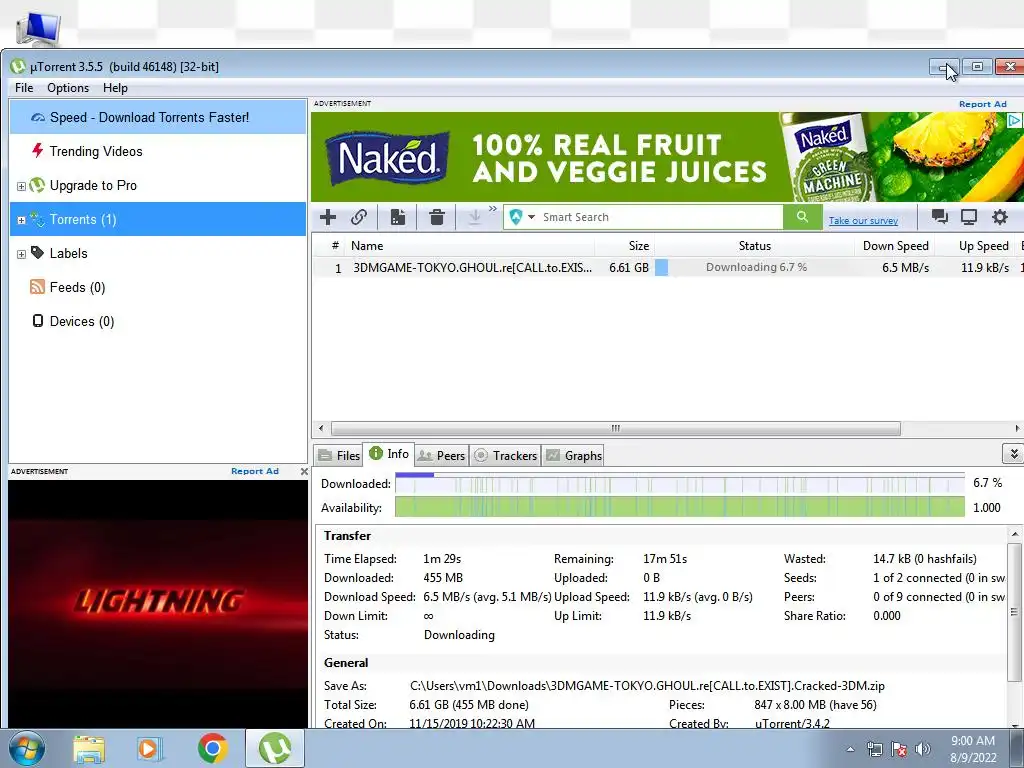Click the green Availability bar

pos(679,507)
